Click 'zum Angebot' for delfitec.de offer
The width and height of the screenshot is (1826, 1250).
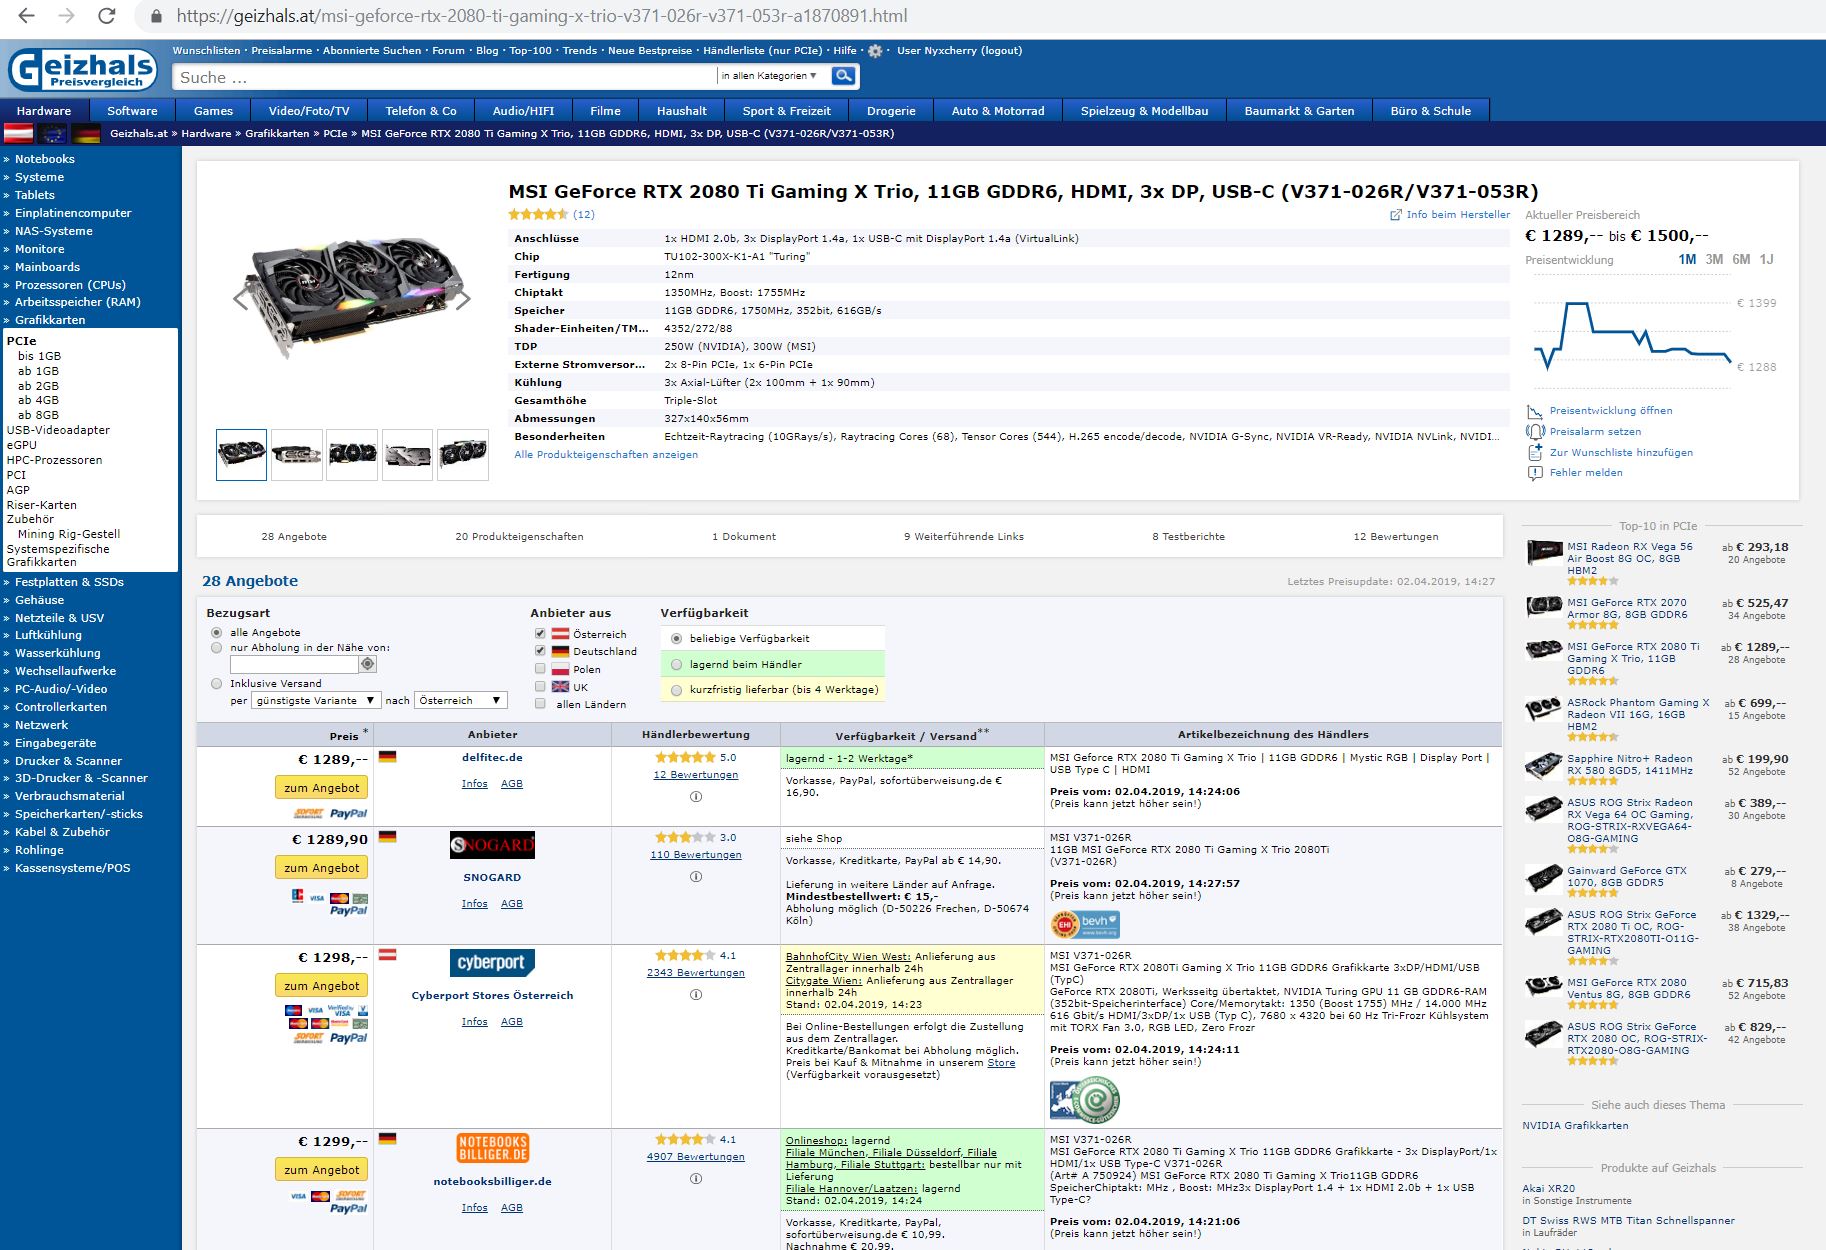pos(321,788)
